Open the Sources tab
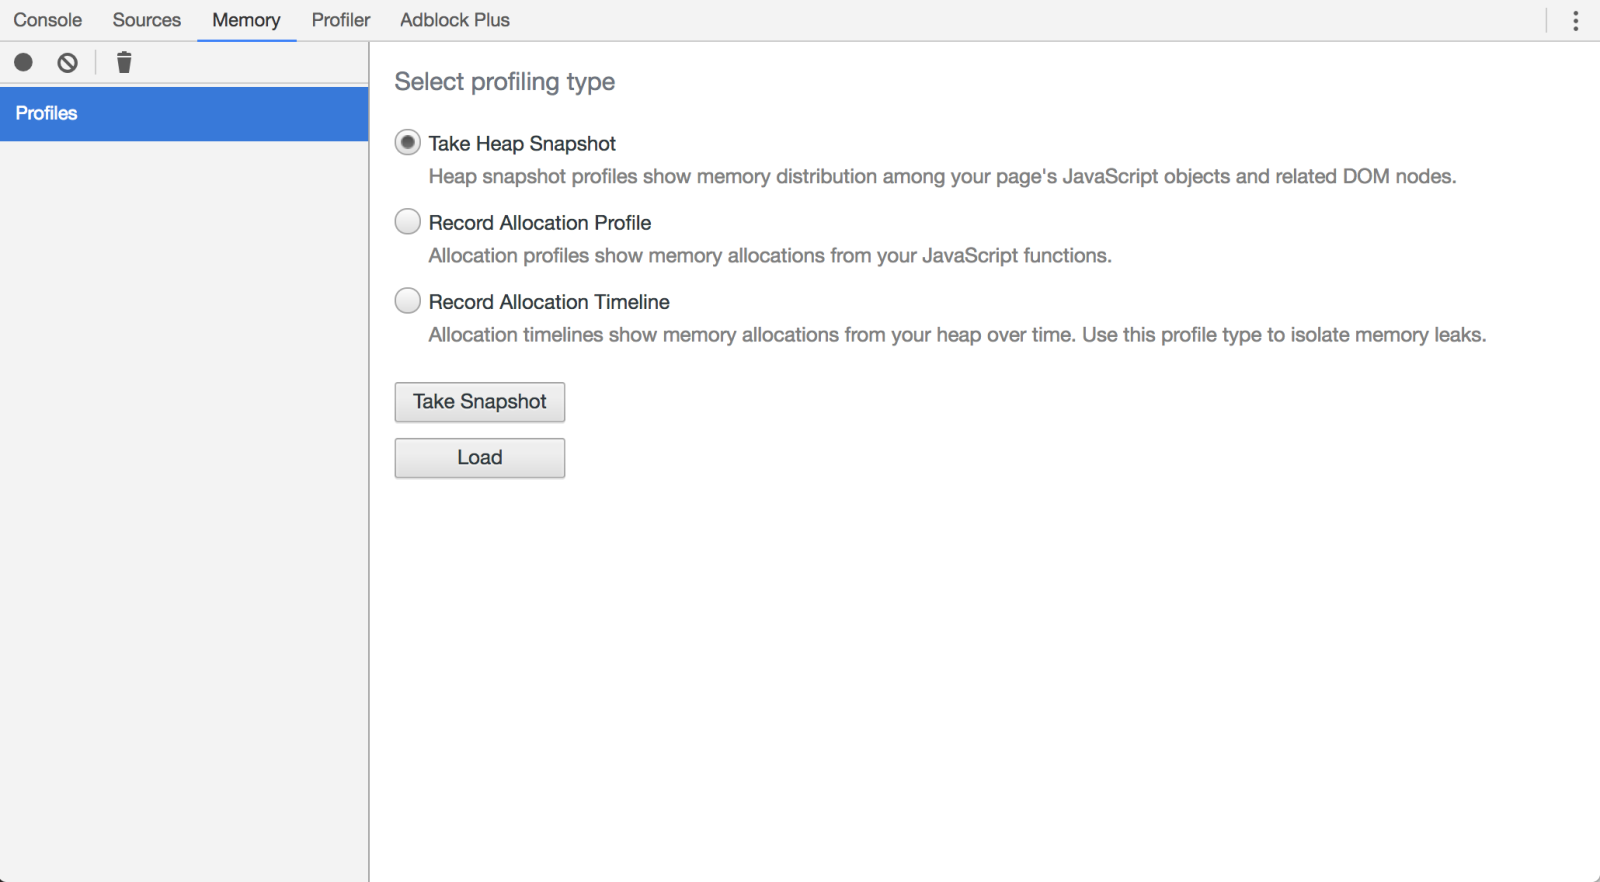Screen dimensions: 1600x882 [x=147, y=20]
